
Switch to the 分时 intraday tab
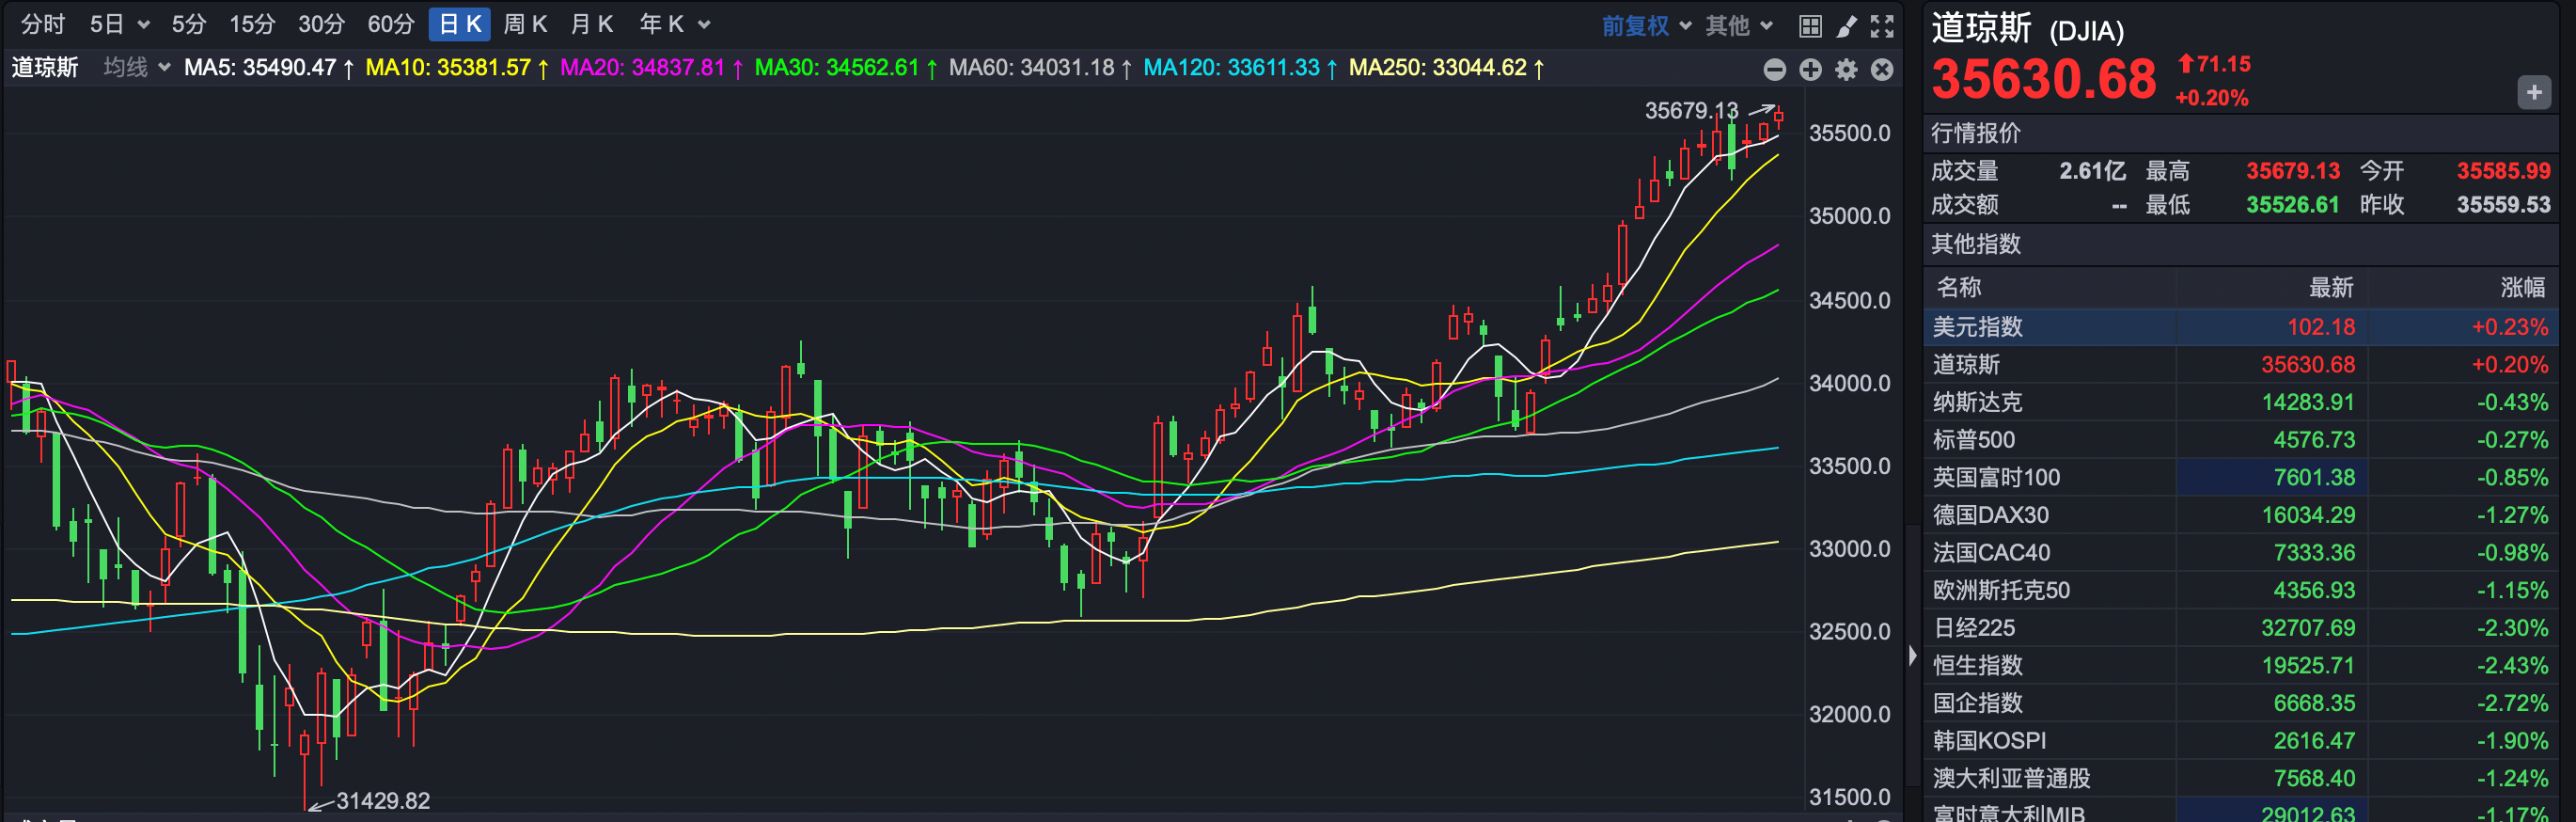tap(43, 24)
